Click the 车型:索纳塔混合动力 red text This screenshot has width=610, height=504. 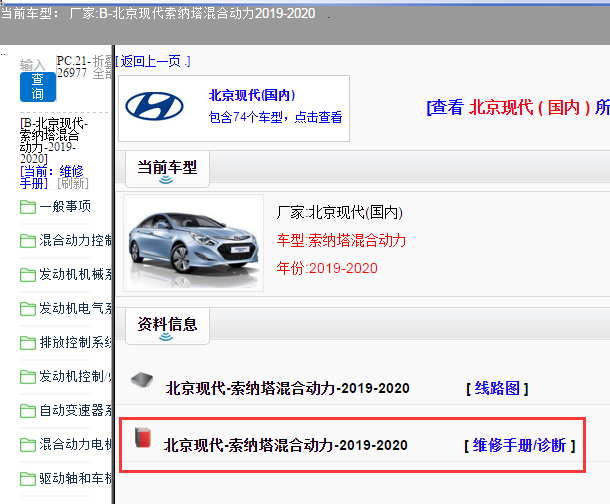[342, 241]
